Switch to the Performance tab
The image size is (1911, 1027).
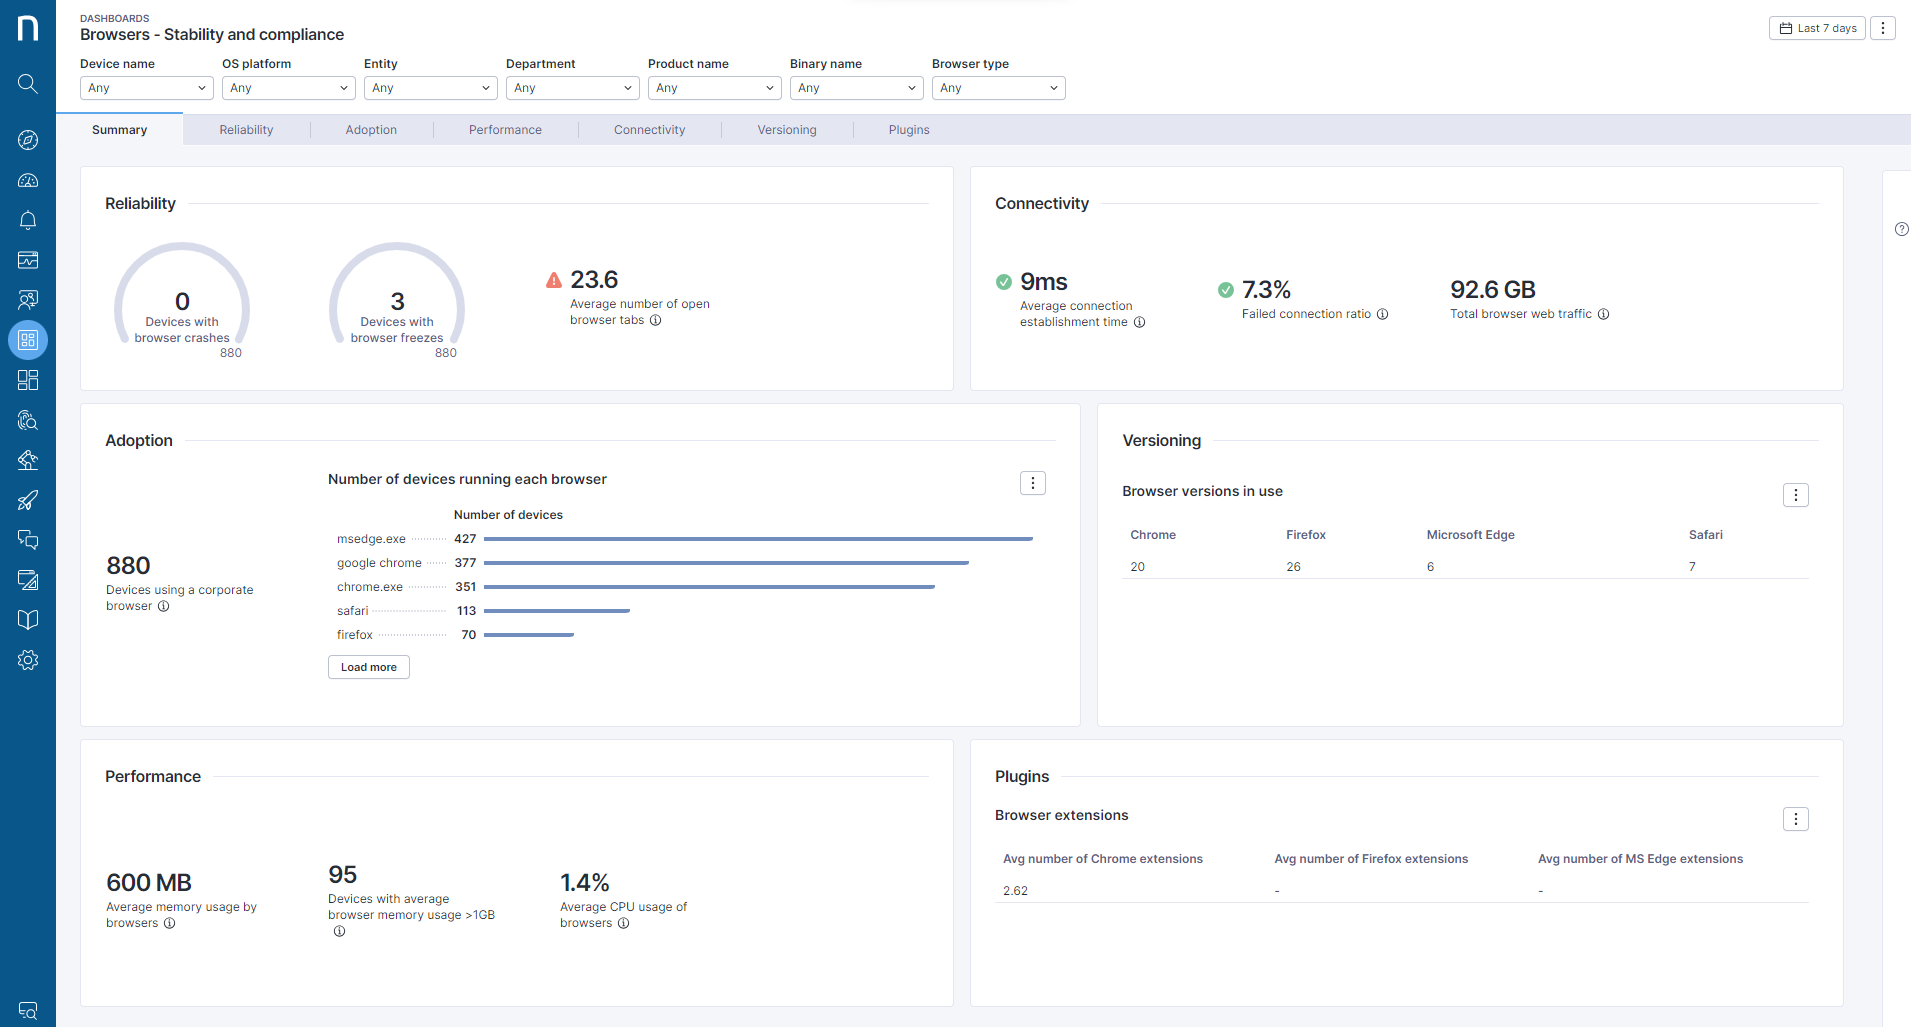[505, 130]
